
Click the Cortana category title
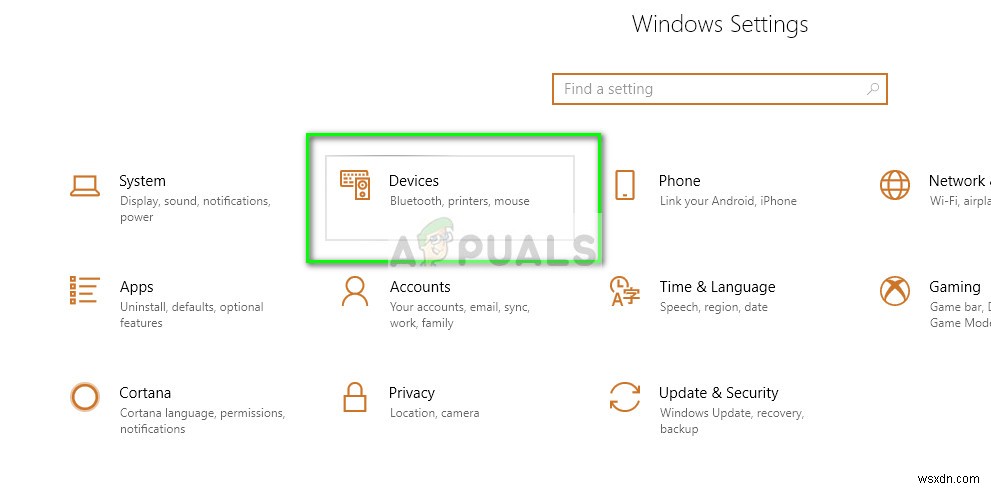pos(145,392)
